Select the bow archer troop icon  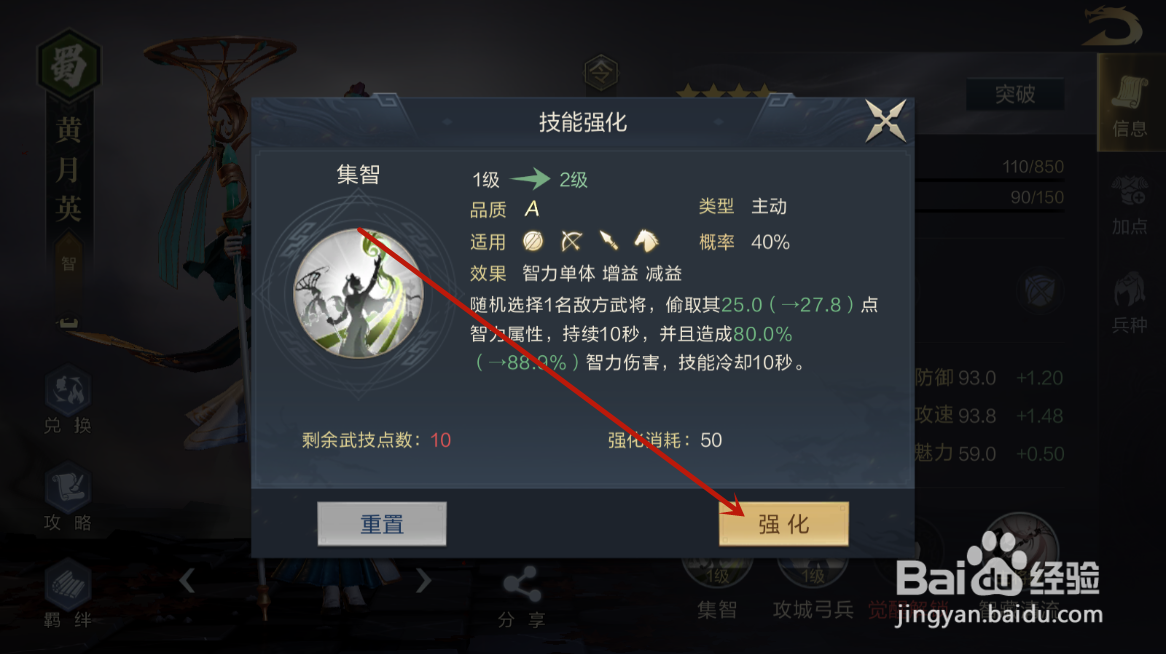point(571,241)
